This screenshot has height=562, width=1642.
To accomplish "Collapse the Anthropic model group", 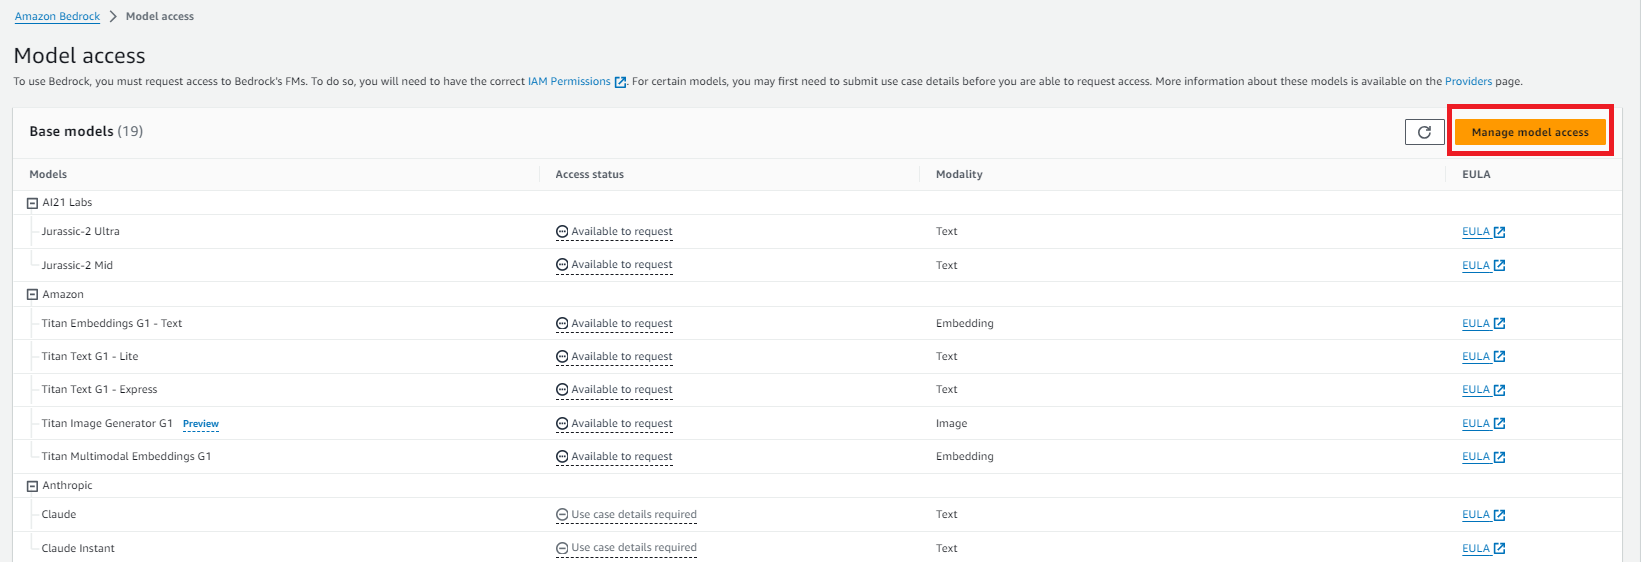I will coord(32,486).
